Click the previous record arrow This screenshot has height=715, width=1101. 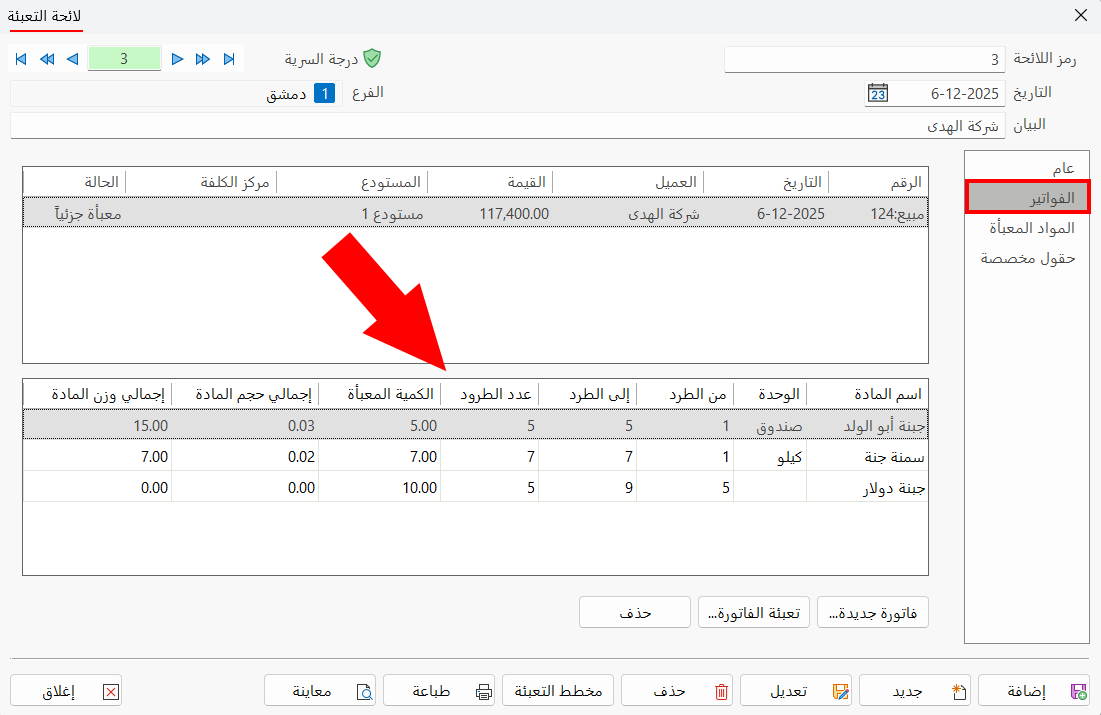click(71, 59)
